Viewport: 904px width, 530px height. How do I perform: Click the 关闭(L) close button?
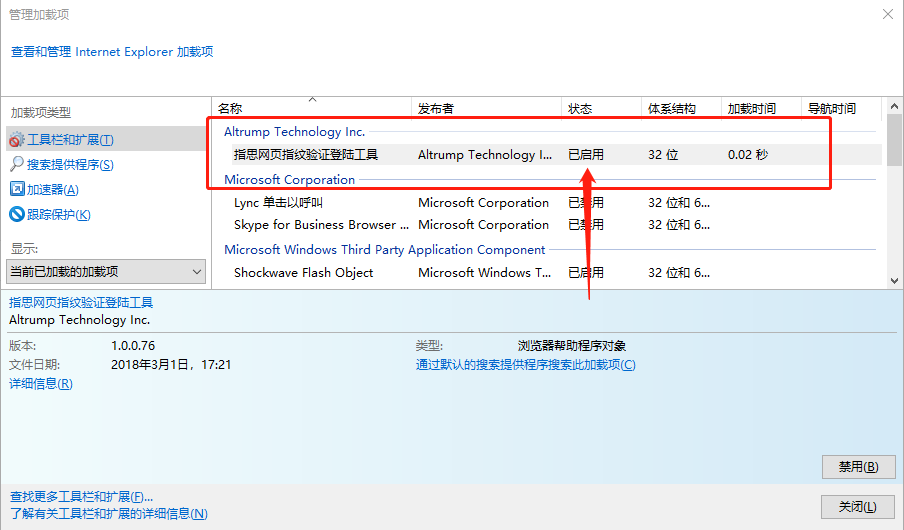(857, 506)
